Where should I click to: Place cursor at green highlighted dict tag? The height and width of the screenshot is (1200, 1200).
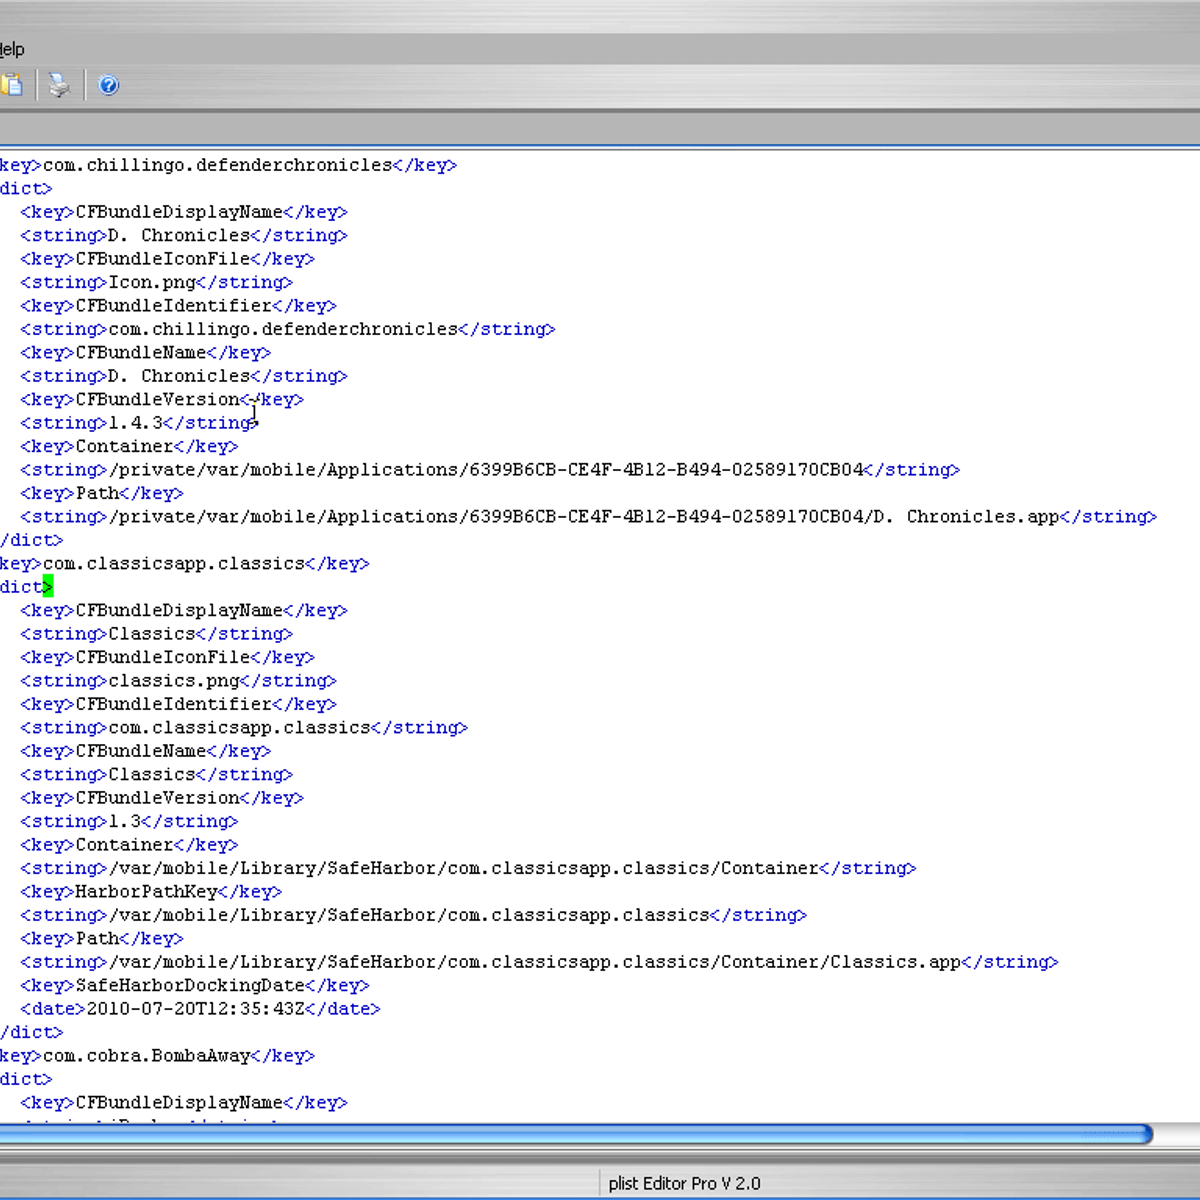coord(47,587)
